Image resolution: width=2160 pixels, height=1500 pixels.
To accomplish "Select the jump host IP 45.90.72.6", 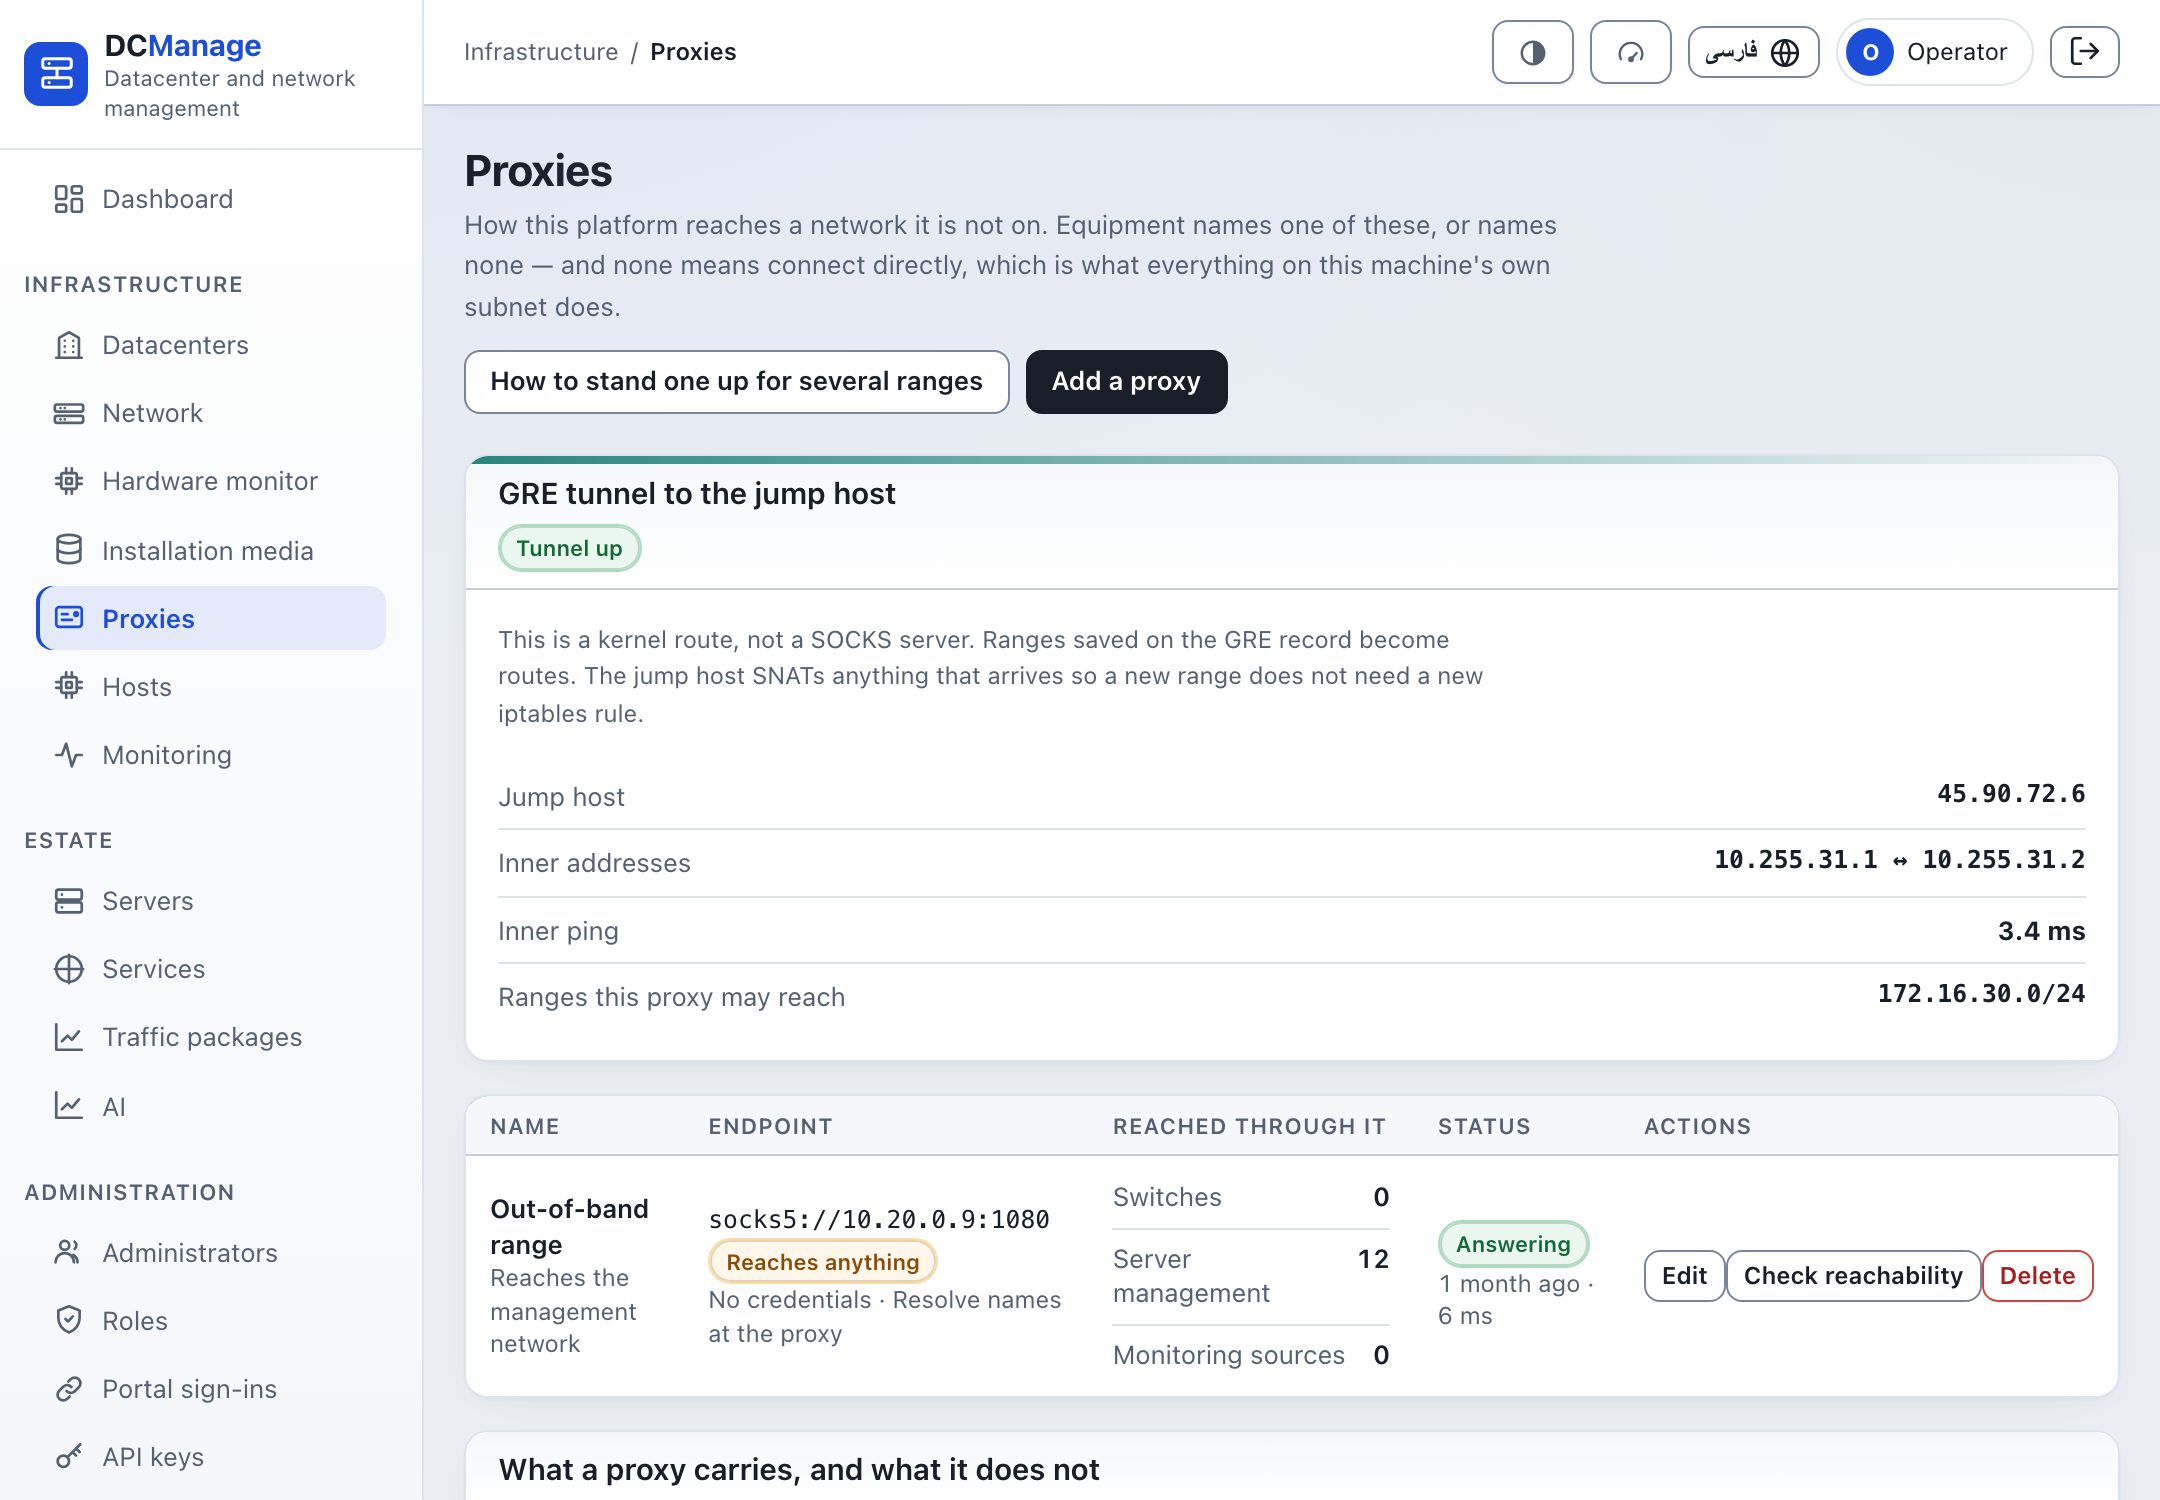I will click(x=2011, y=794).
